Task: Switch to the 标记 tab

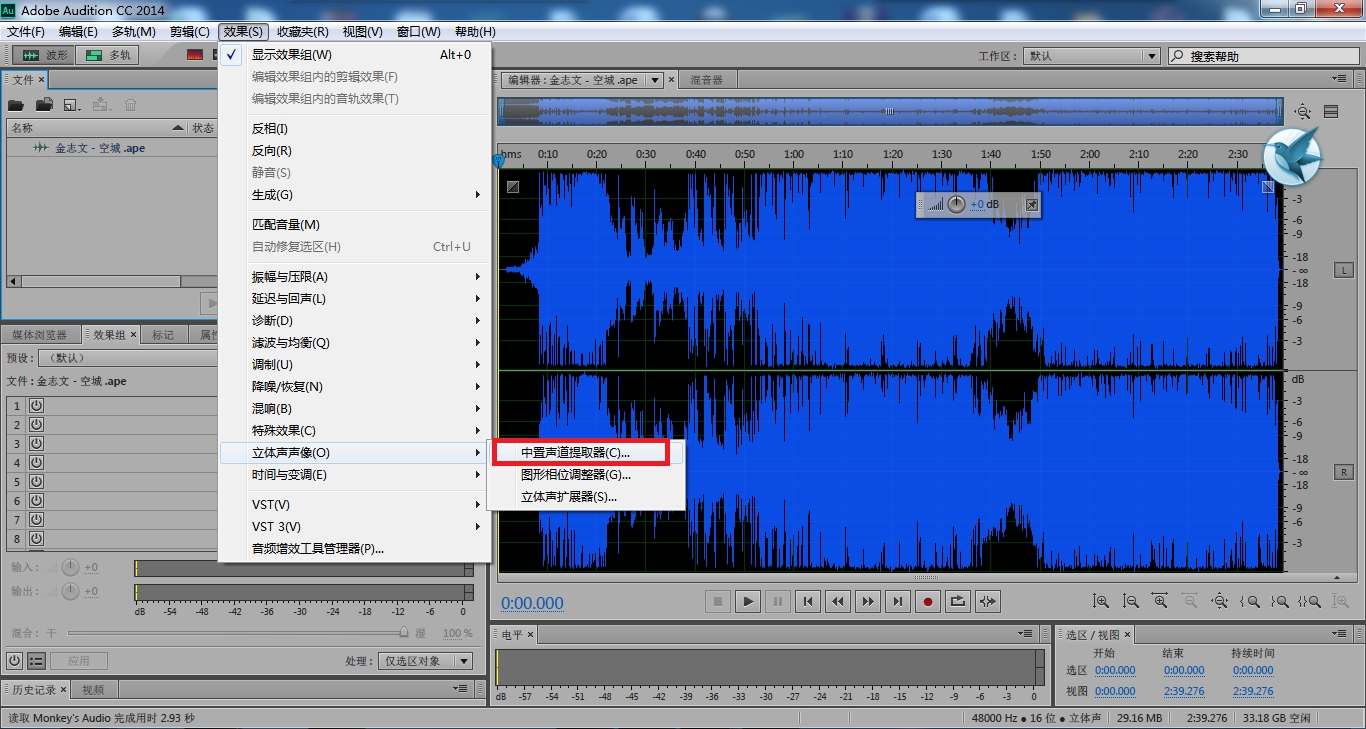Action: 163,335
